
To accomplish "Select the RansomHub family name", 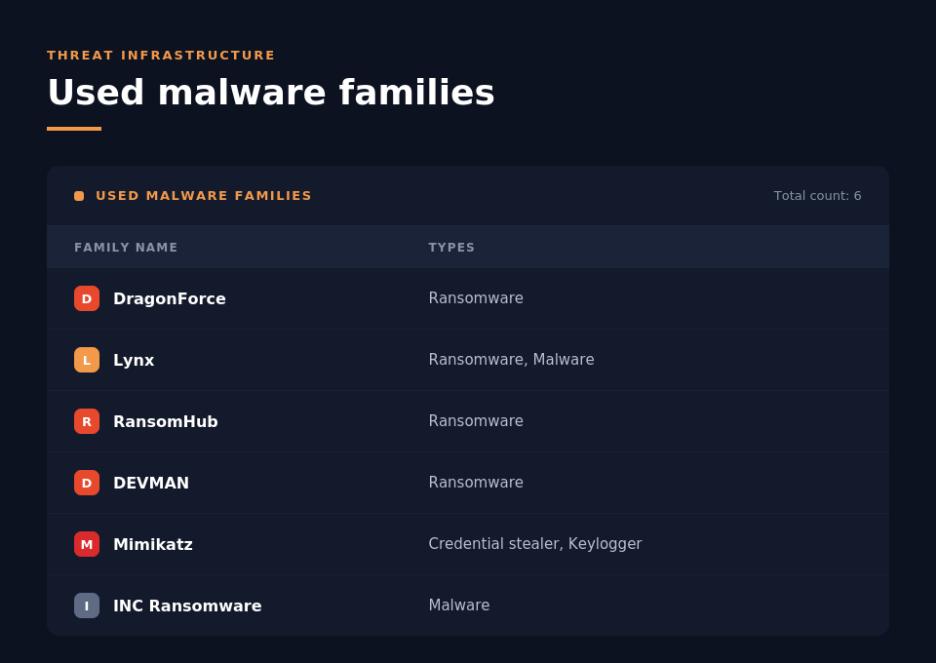I will (165, 421).
